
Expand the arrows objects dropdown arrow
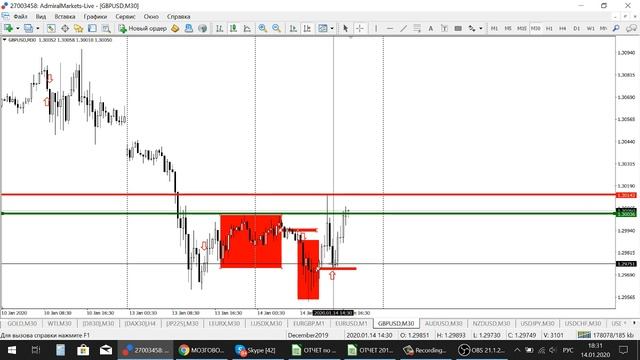tap(481, 28)
